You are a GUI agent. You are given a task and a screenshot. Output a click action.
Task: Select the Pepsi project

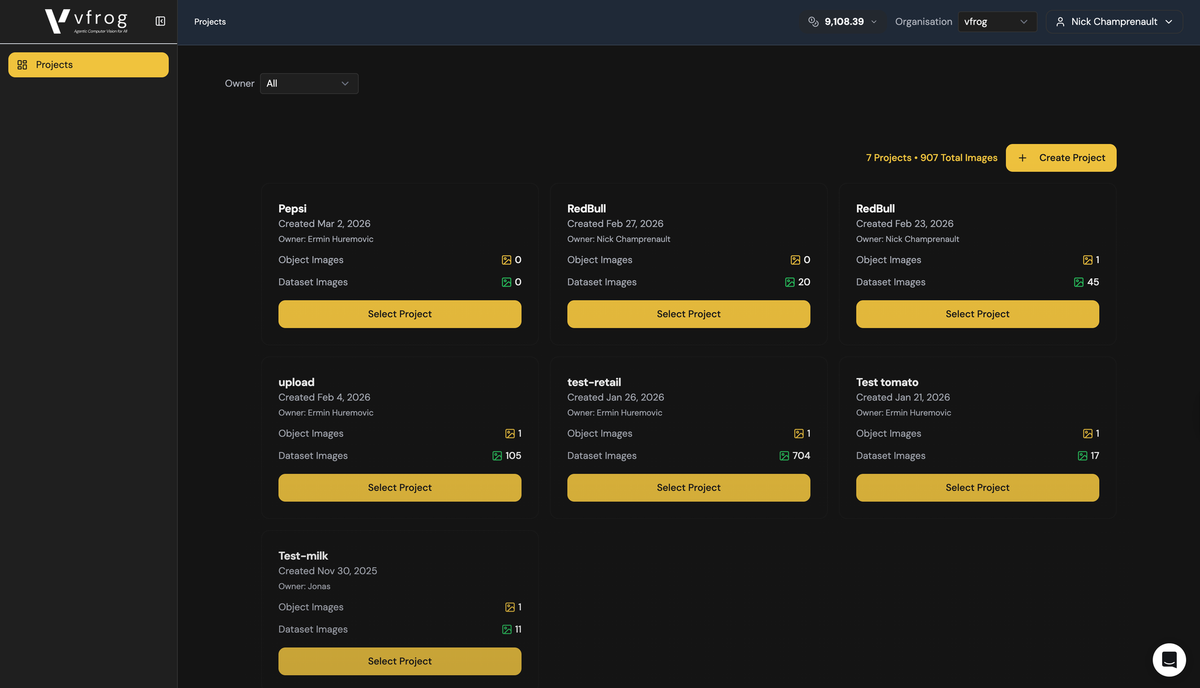coord(400,314)
